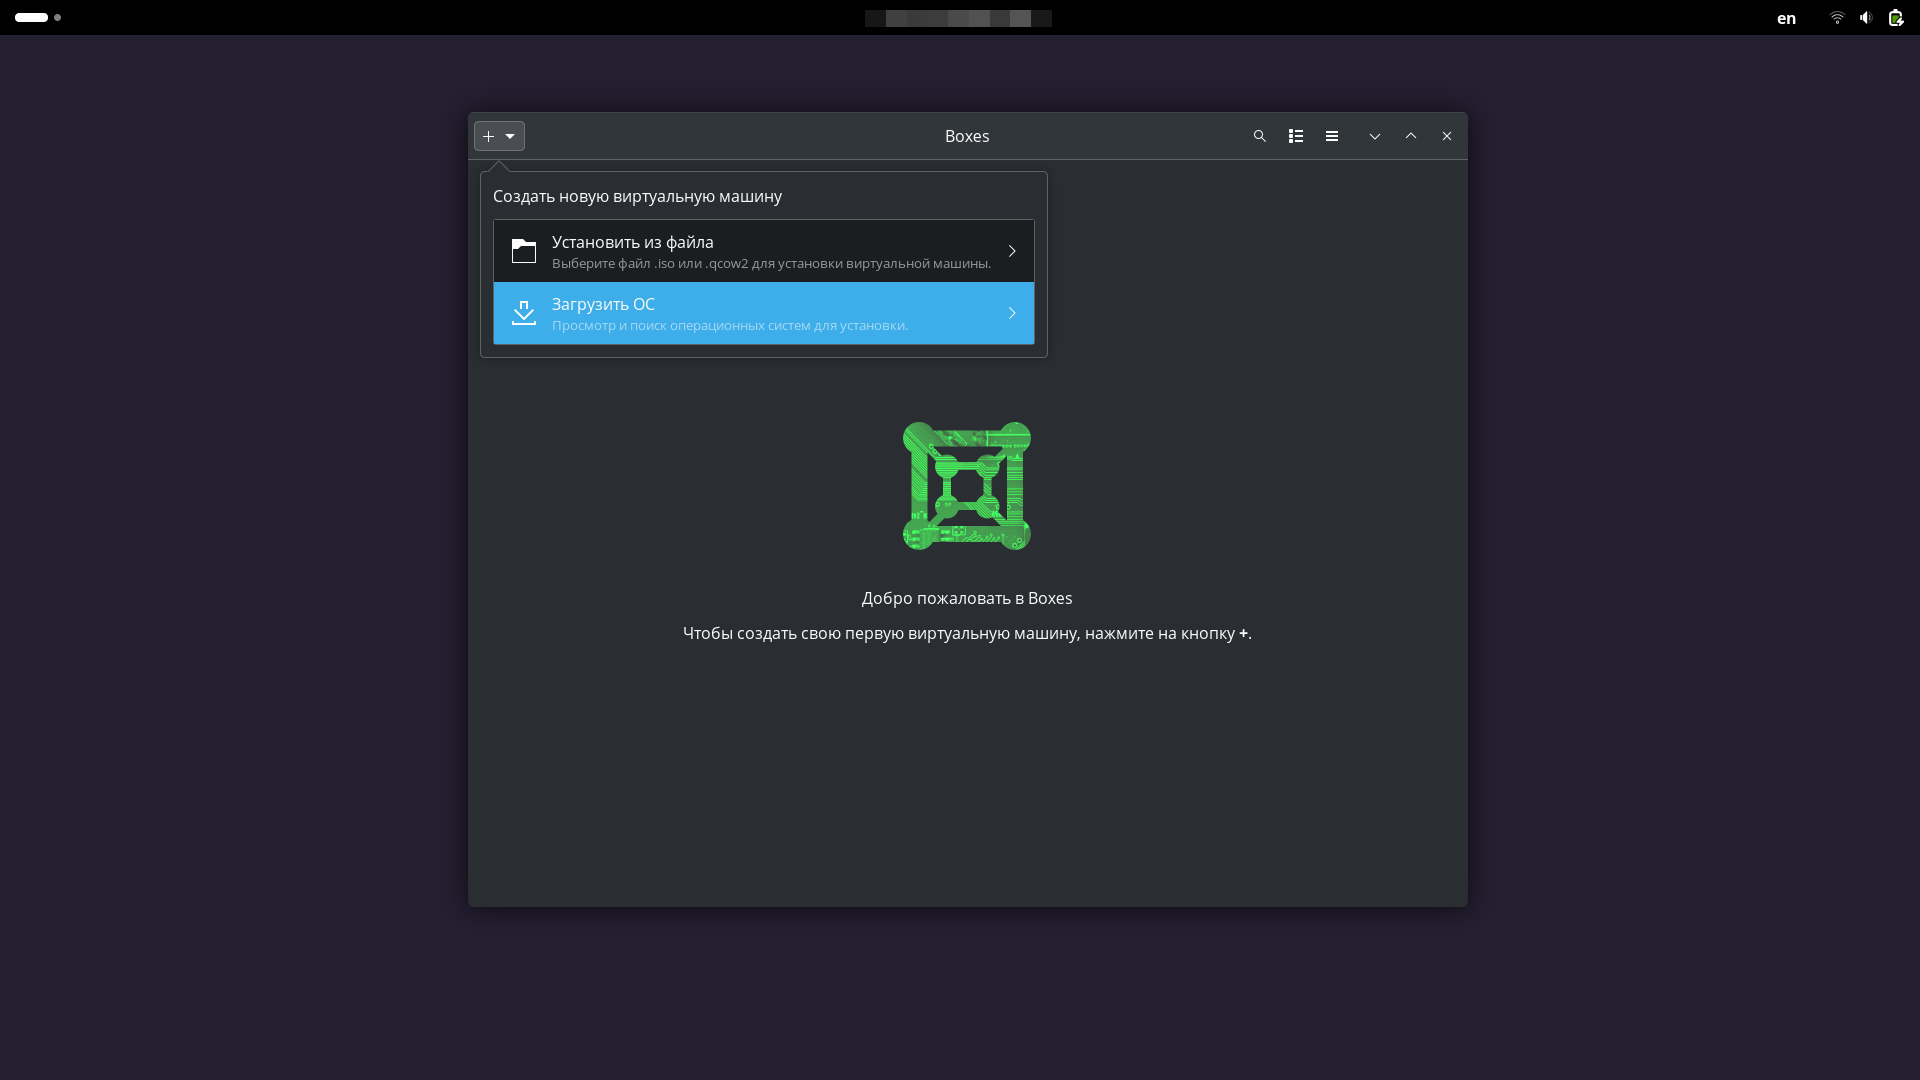Click the text 'Чтобы создать свою первую виртуальную машину'

tap(881, 633)
